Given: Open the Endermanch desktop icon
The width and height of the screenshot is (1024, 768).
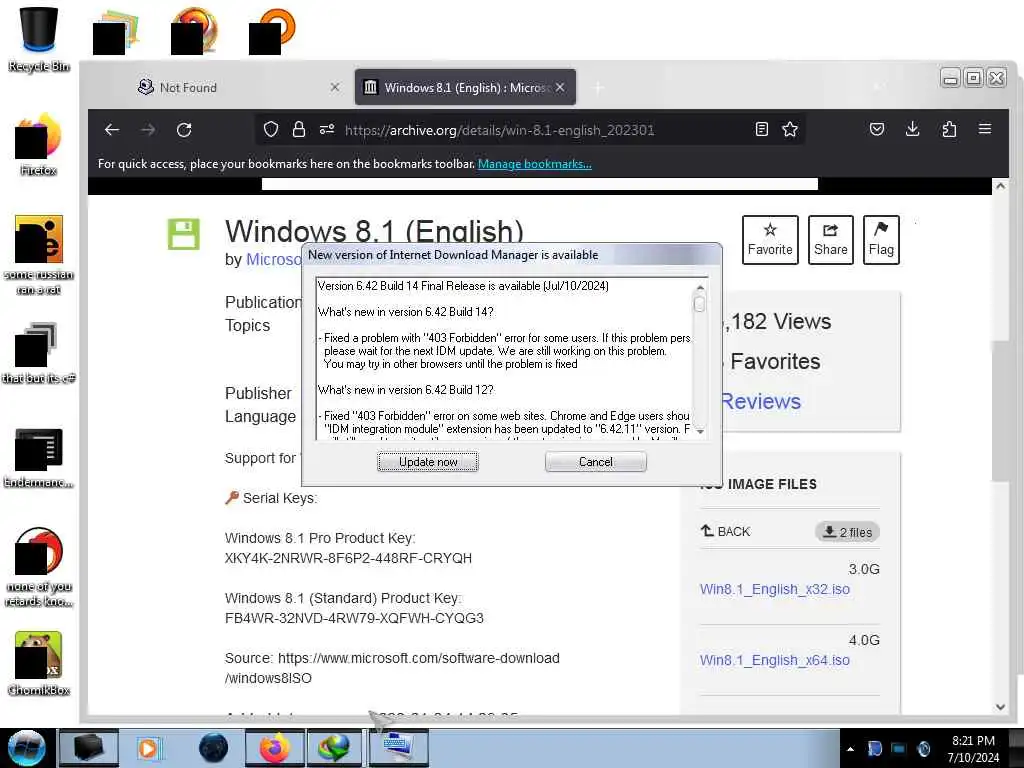Looking at the screenshot, I should 39,457.
